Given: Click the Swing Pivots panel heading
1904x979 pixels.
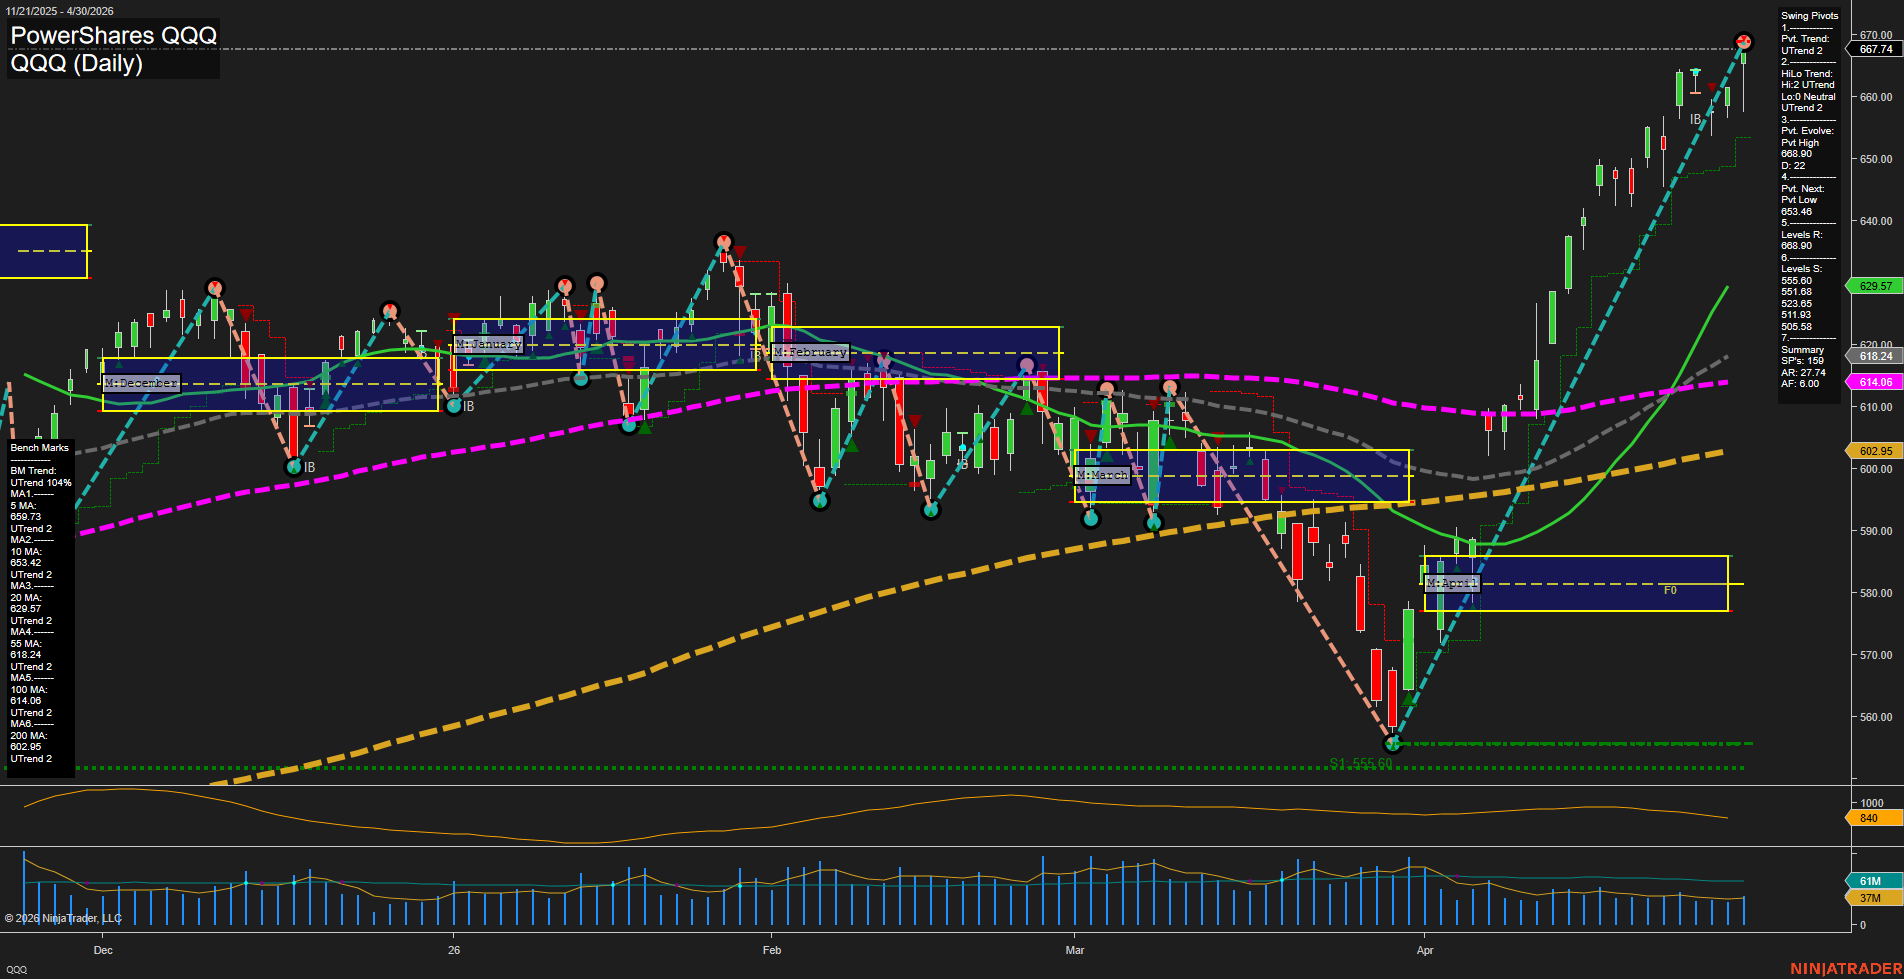Looking at the screenshot, I should pos(1809,16).
